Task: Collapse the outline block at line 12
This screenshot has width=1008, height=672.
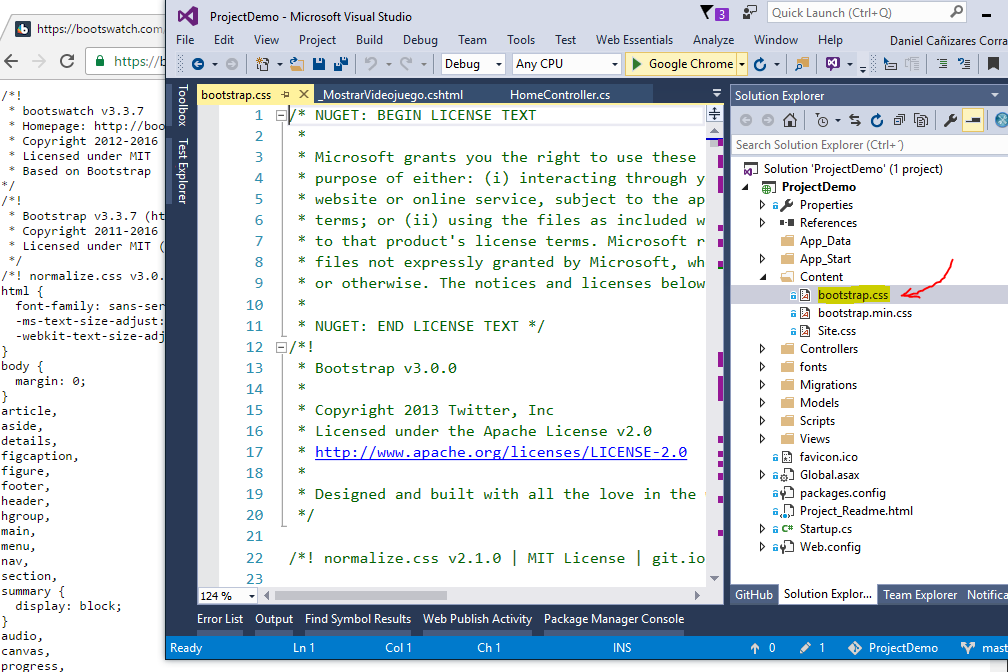Action: pyautogui.click(x=281, y=347)
